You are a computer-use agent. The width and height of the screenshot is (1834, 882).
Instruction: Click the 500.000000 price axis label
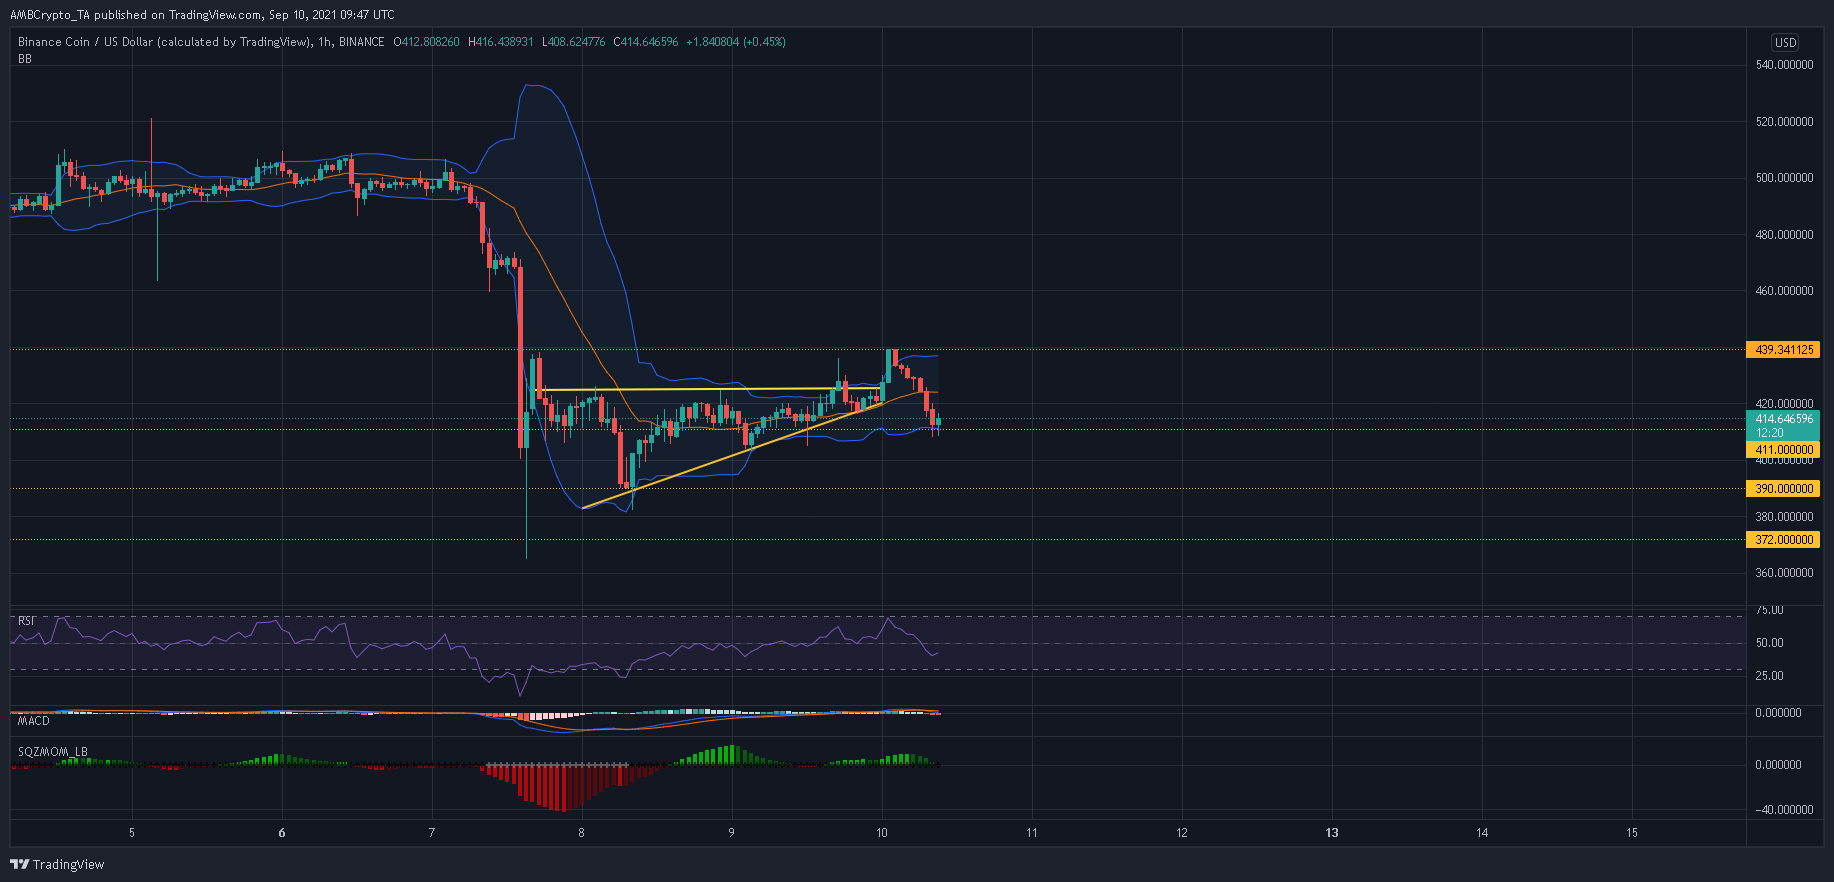[x=1784, y=178]
